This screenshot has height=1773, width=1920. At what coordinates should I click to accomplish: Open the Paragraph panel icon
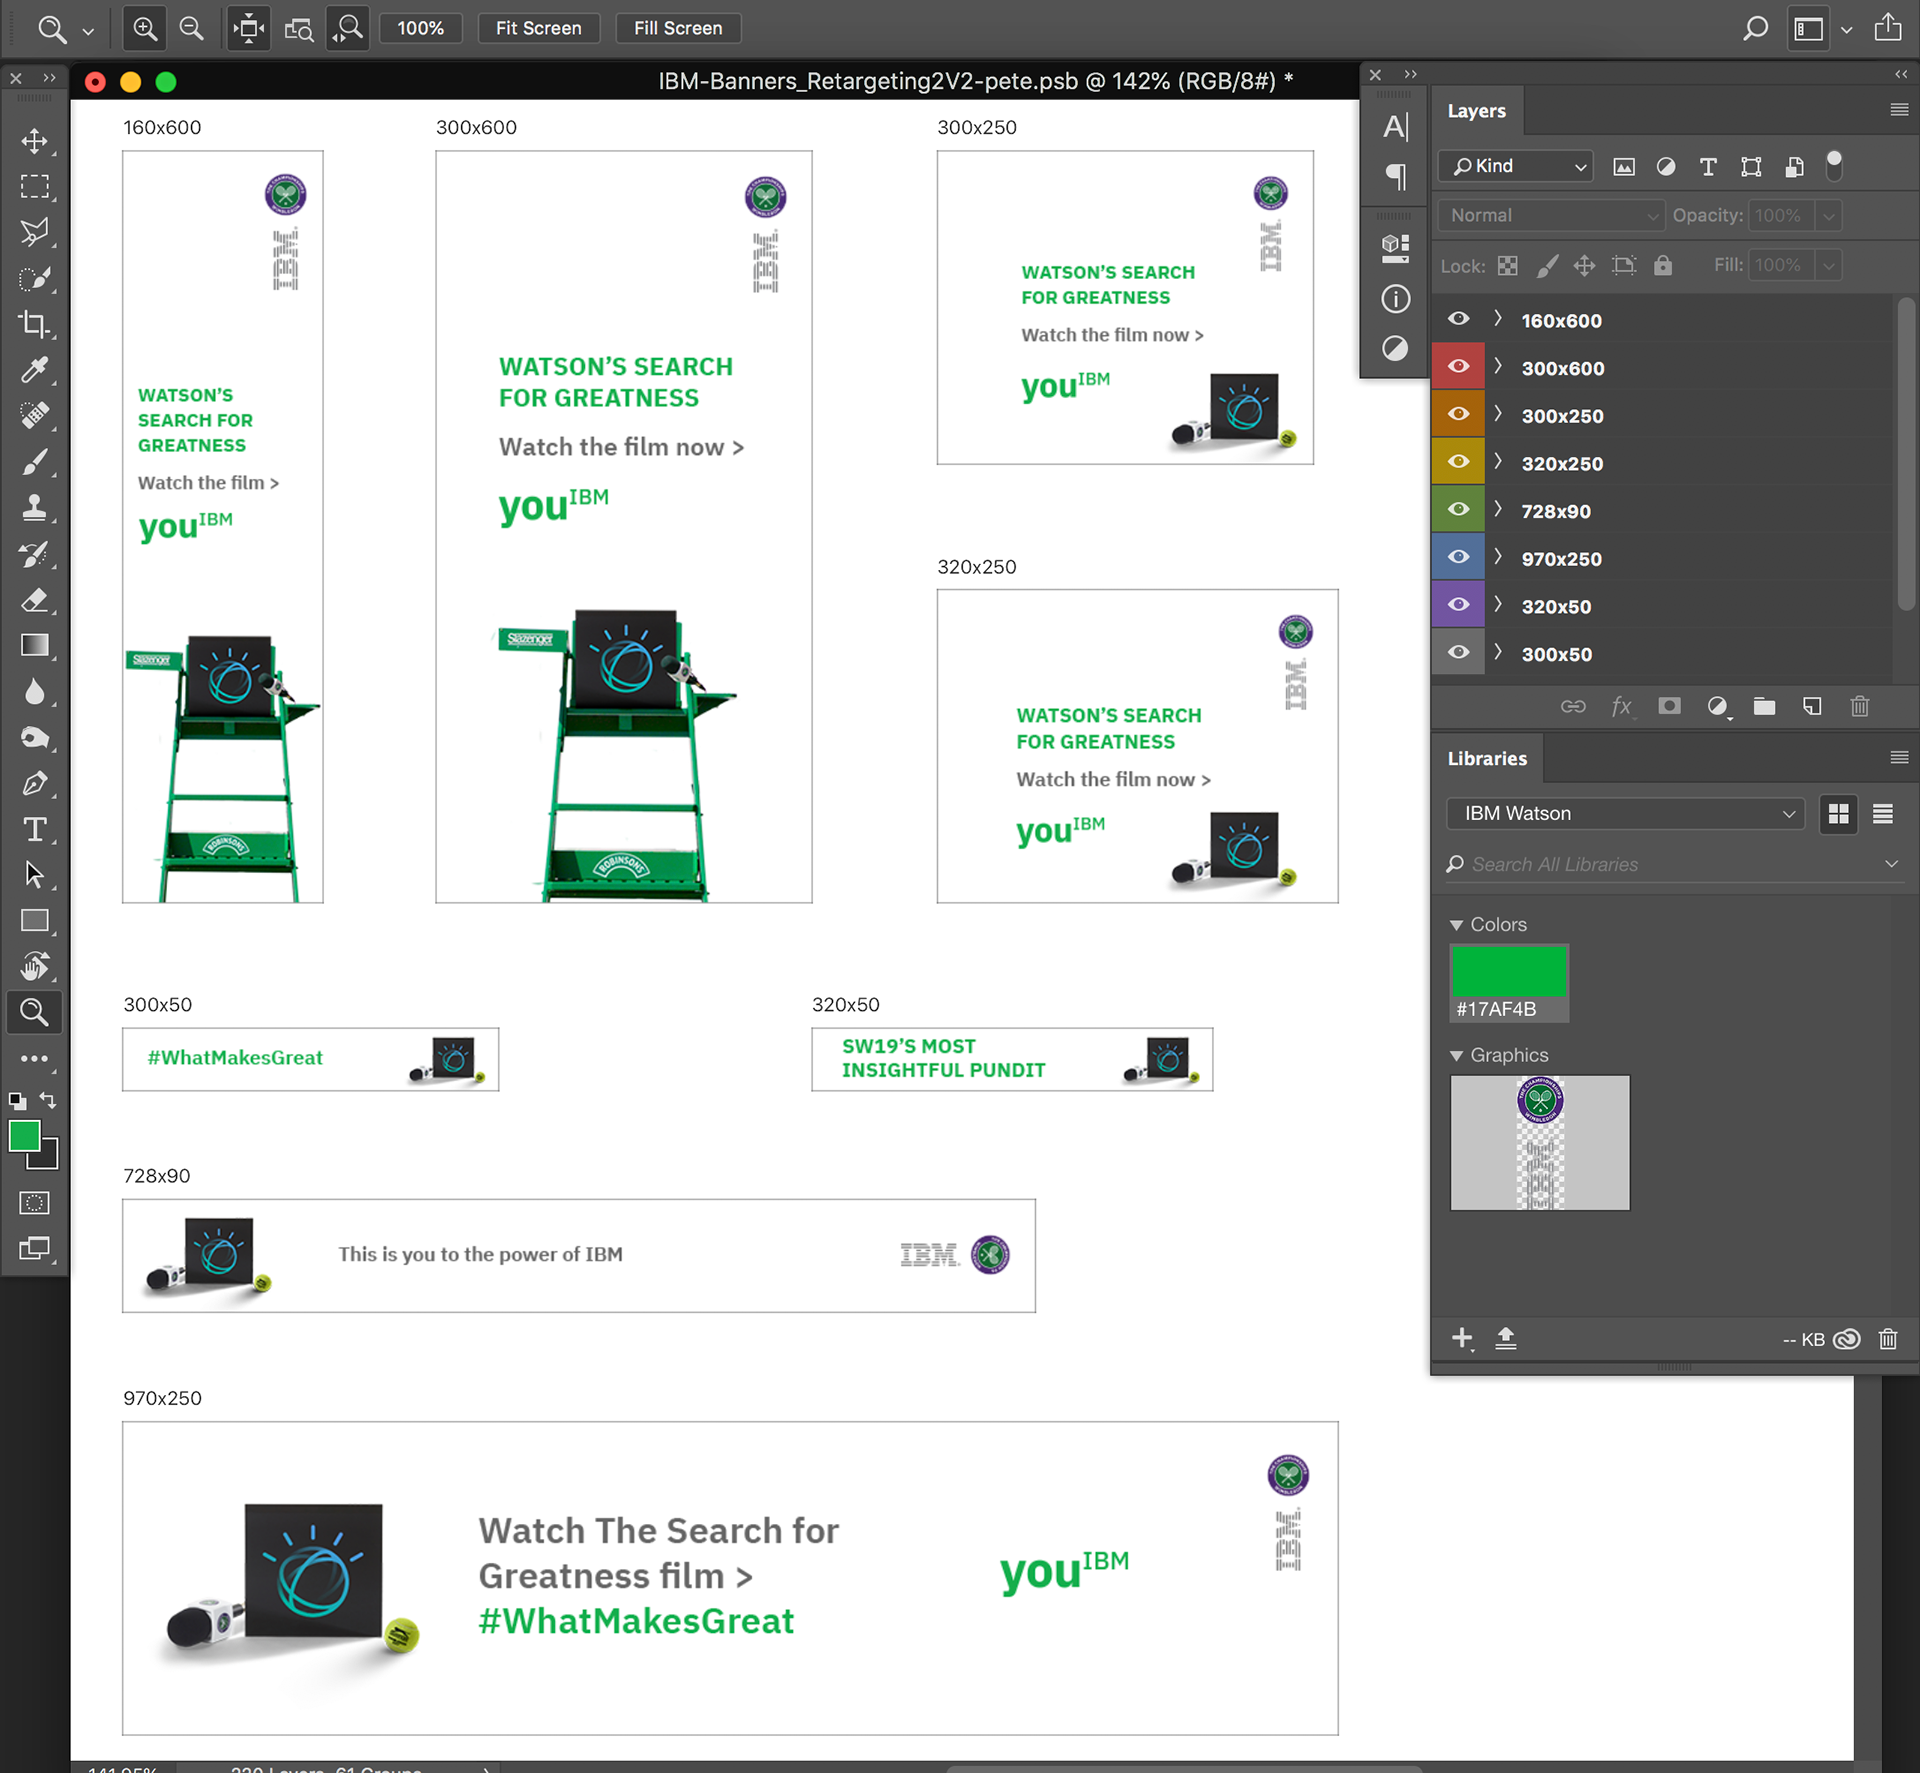(1396, 177)
